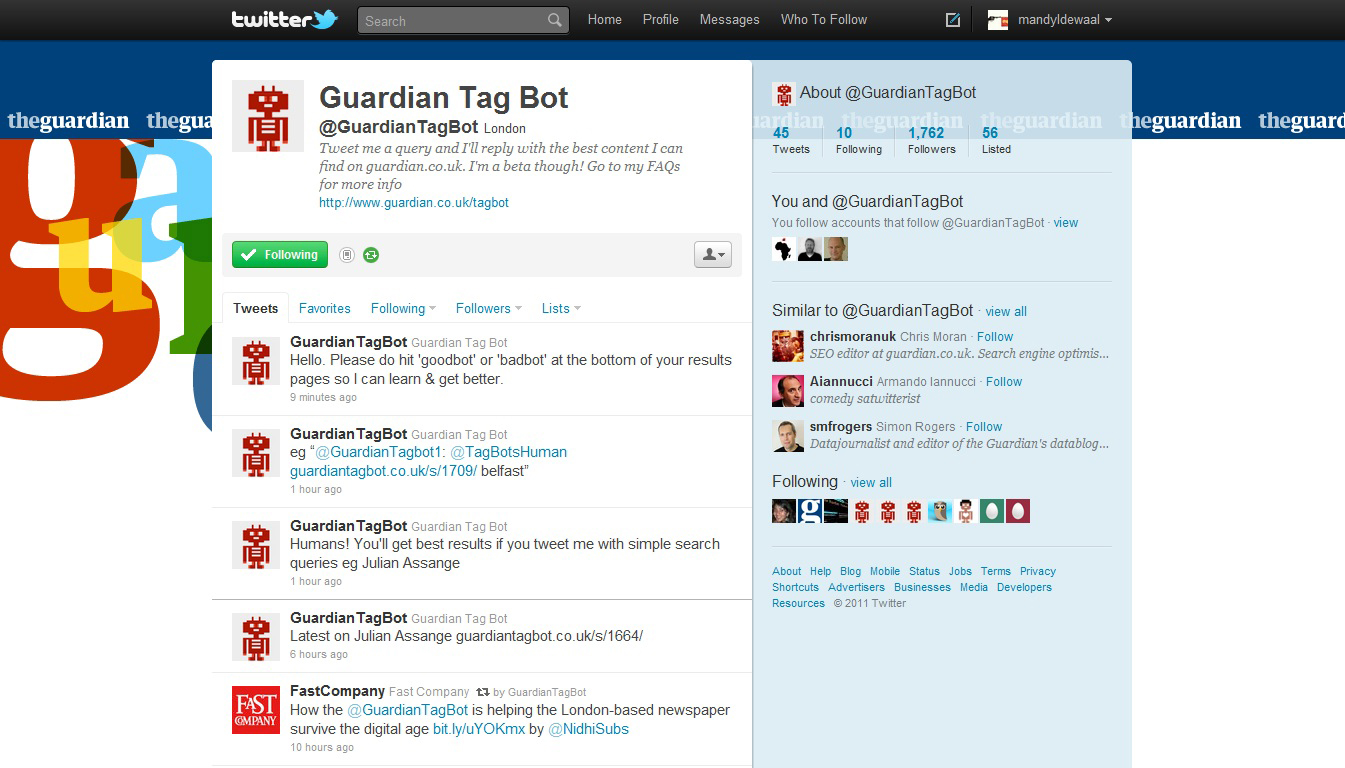Click the FastCompany logo avatar
The image size is (1345, 768).
tap(256, 710)
